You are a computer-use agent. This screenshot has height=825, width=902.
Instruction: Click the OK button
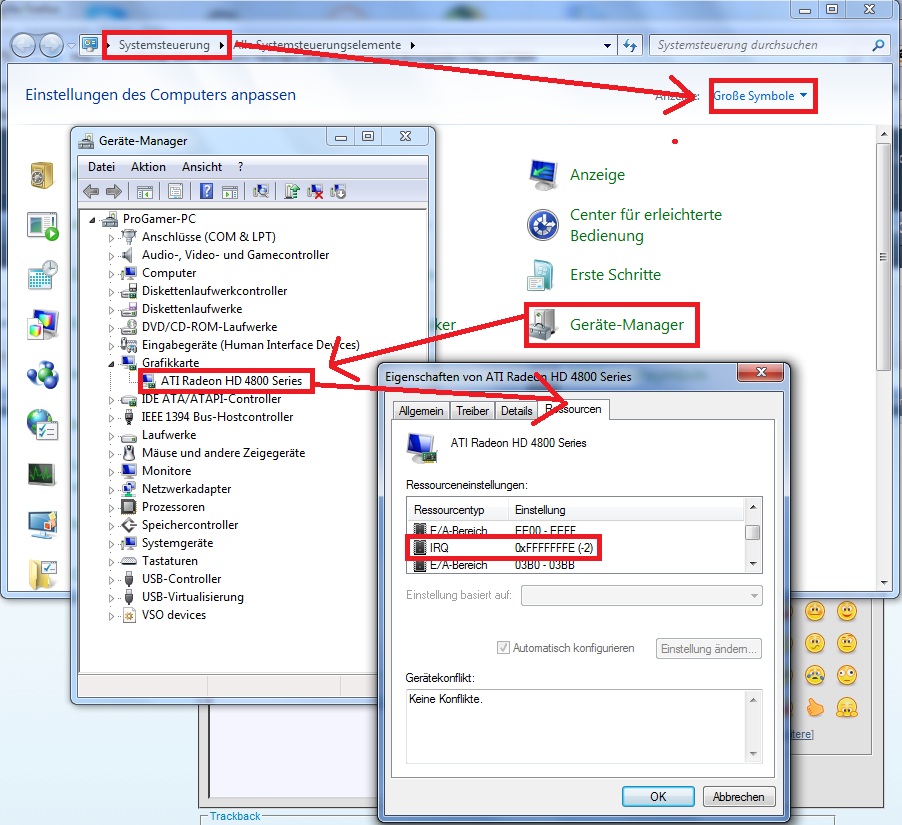click(x=657, y=797)
